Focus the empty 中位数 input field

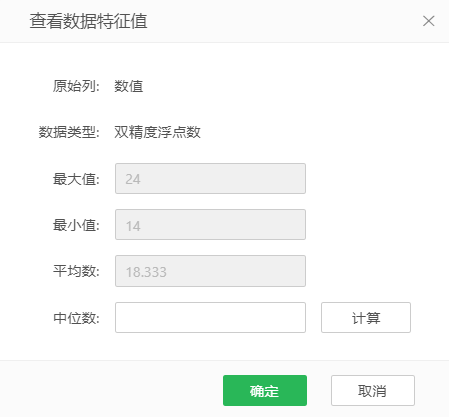click(x=210, y=318)
